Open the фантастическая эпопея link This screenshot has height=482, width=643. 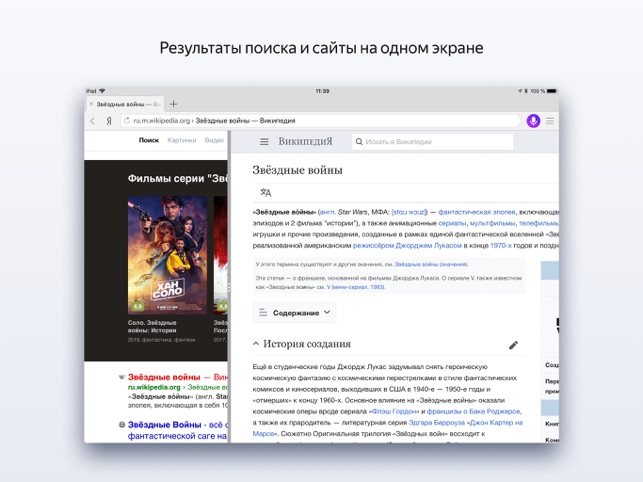click(477, 212)
